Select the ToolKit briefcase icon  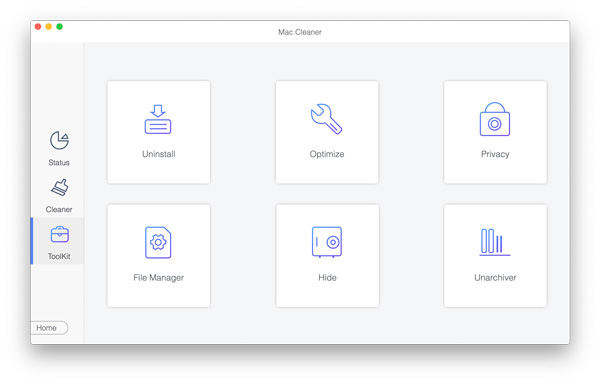pyautogui.click(x=60, y=234)
